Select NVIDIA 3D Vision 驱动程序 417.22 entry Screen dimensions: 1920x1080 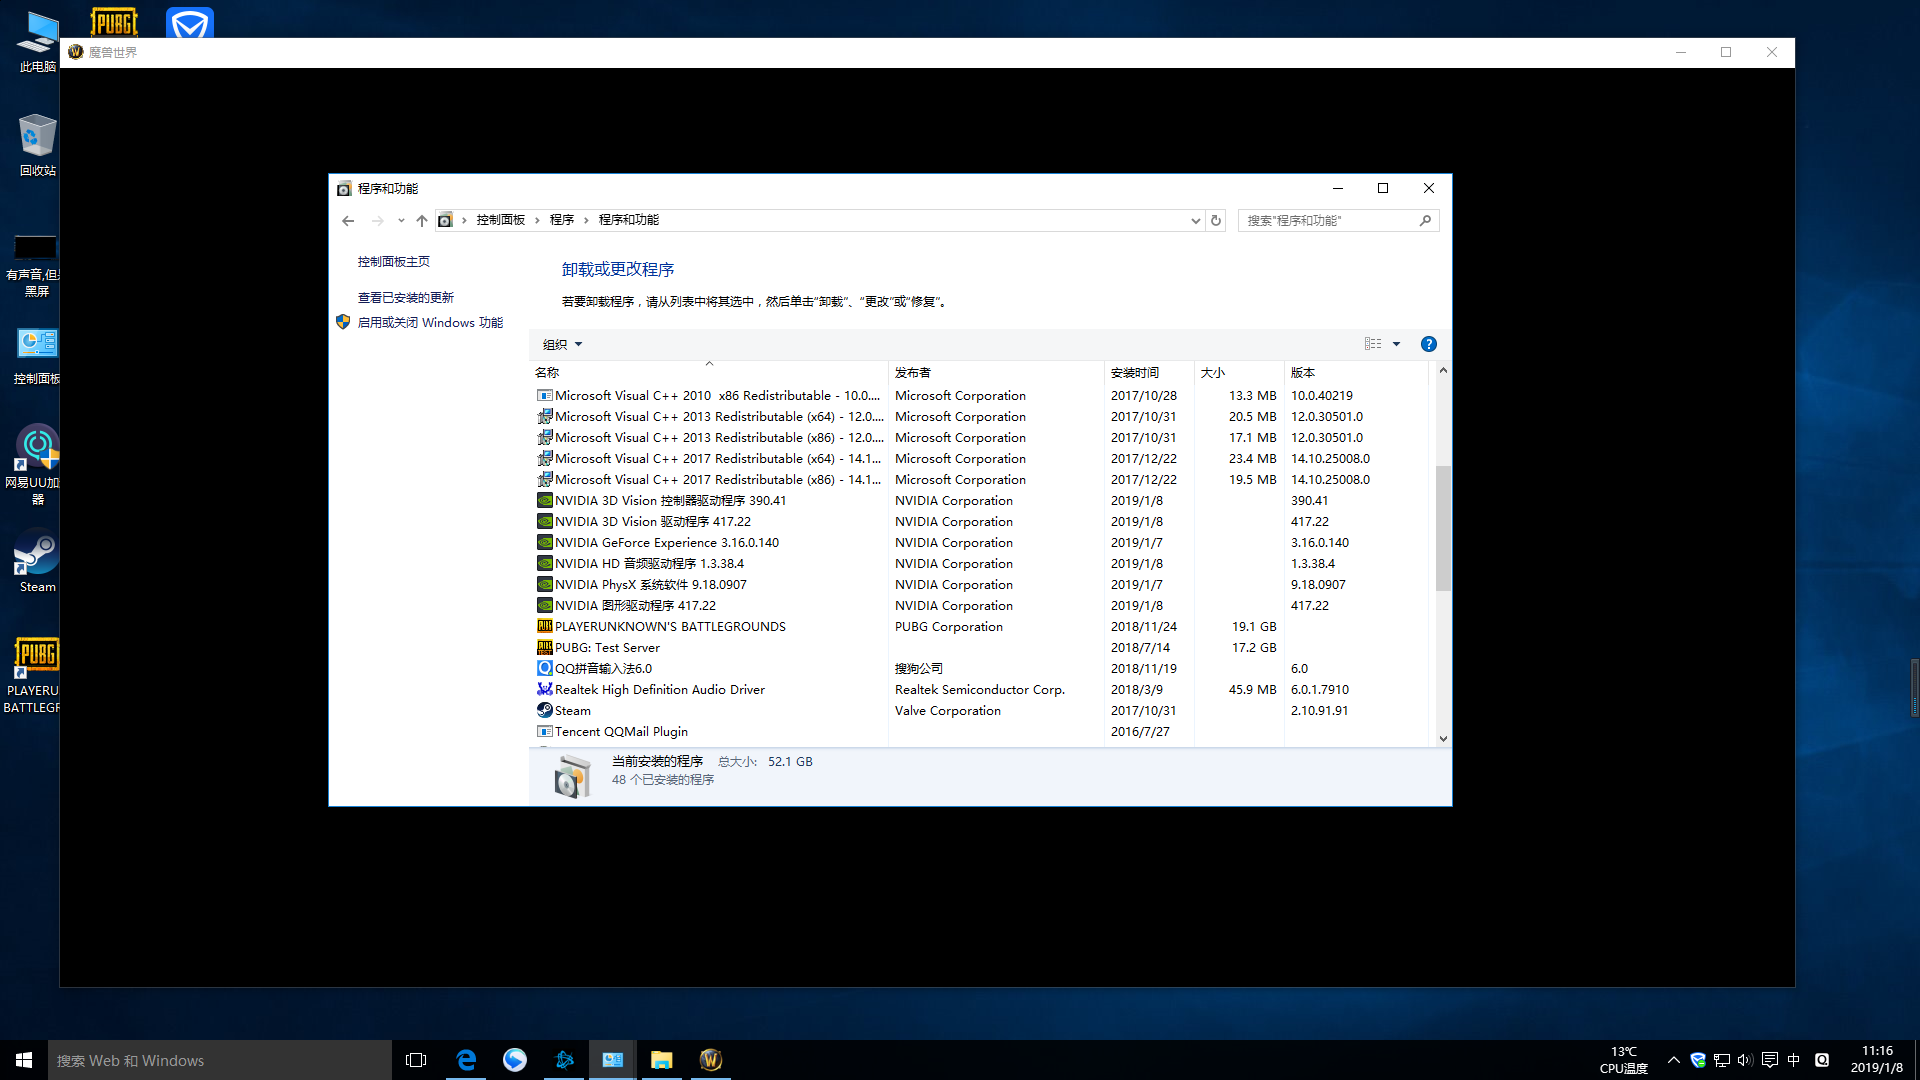pos(982,521)
